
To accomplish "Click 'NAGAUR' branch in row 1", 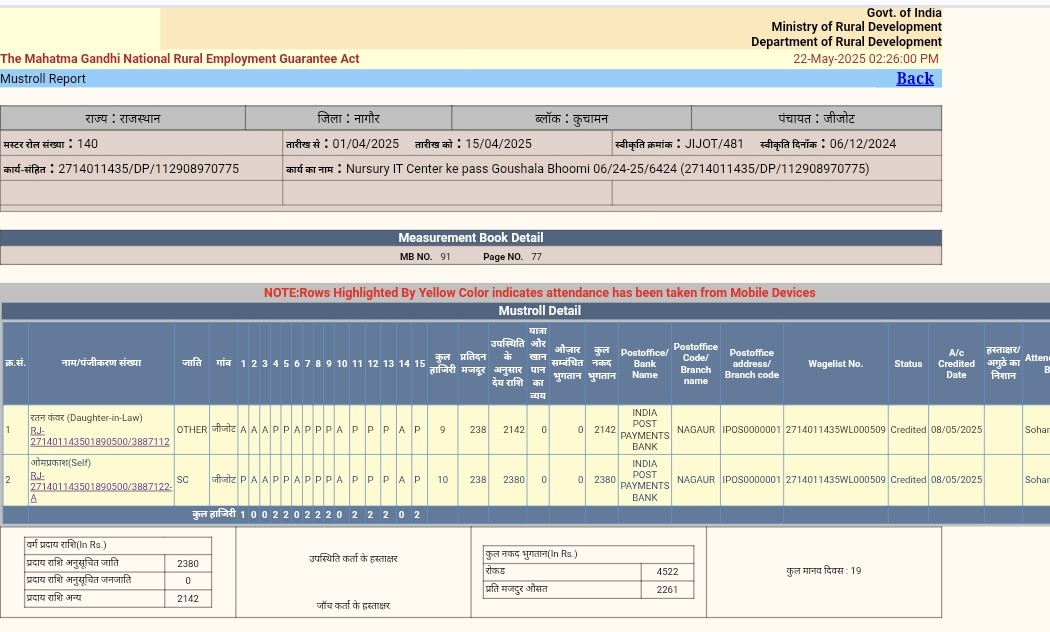I will pyautogui.click(x=696, y=430).
